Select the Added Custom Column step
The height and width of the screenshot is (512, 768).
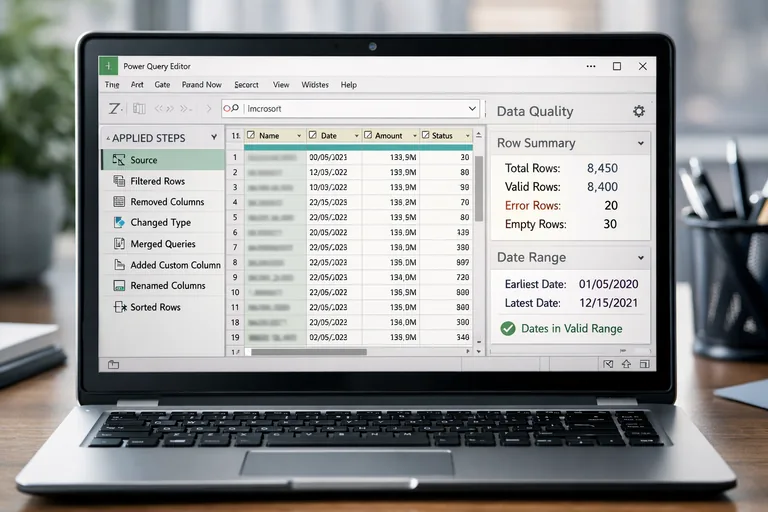pos(163,265)
